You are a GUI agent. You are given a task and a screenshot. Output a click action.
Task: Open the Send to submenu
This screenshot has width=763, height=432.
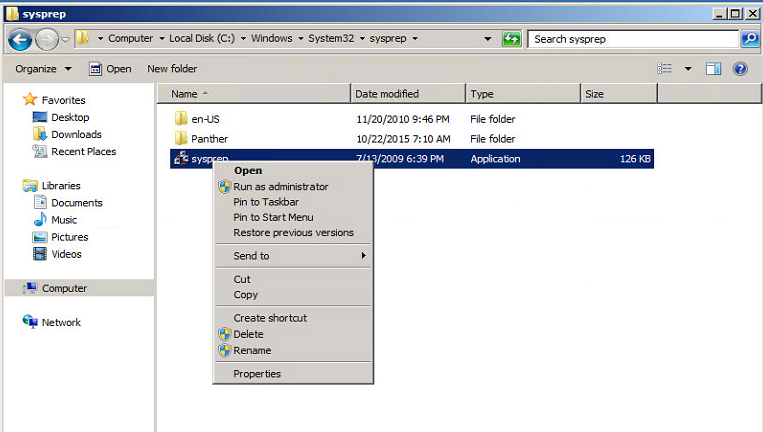coord(293,255)
